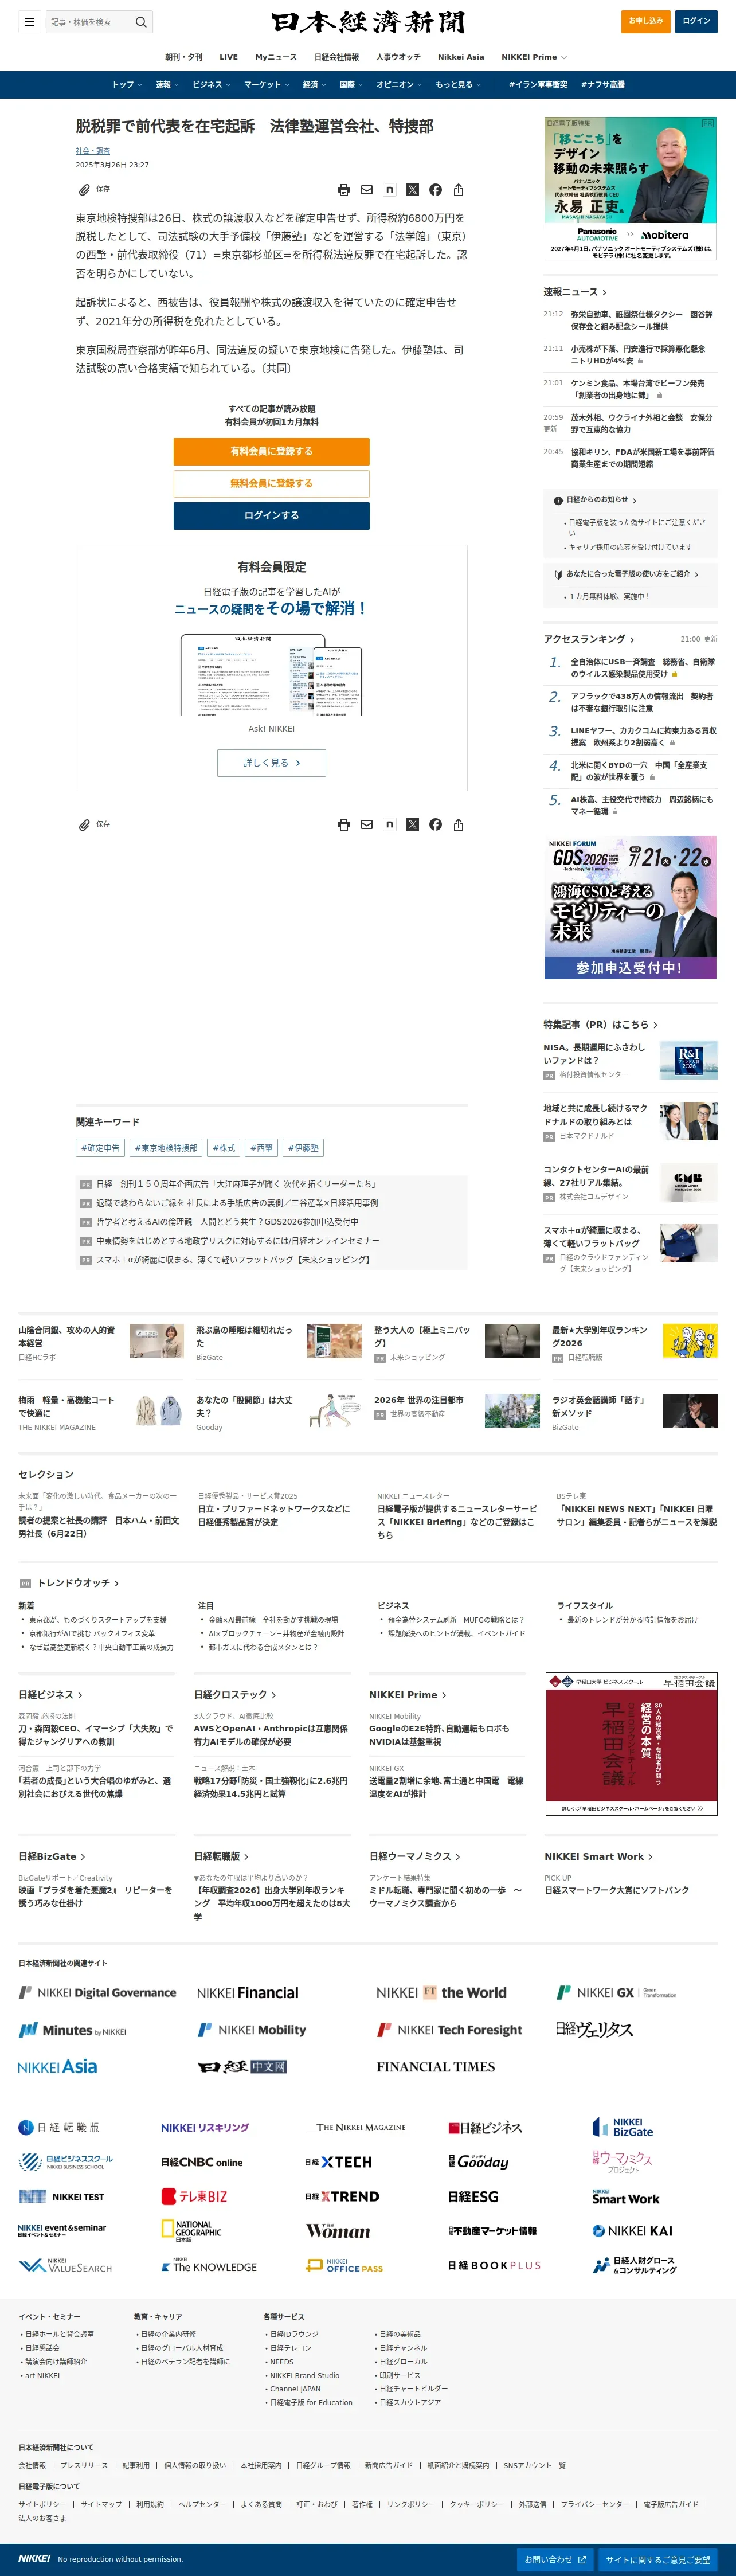Open the NIKKEI KAI logo link
This screenshot has width=736, height=2576.
[x=632, y=2231]
